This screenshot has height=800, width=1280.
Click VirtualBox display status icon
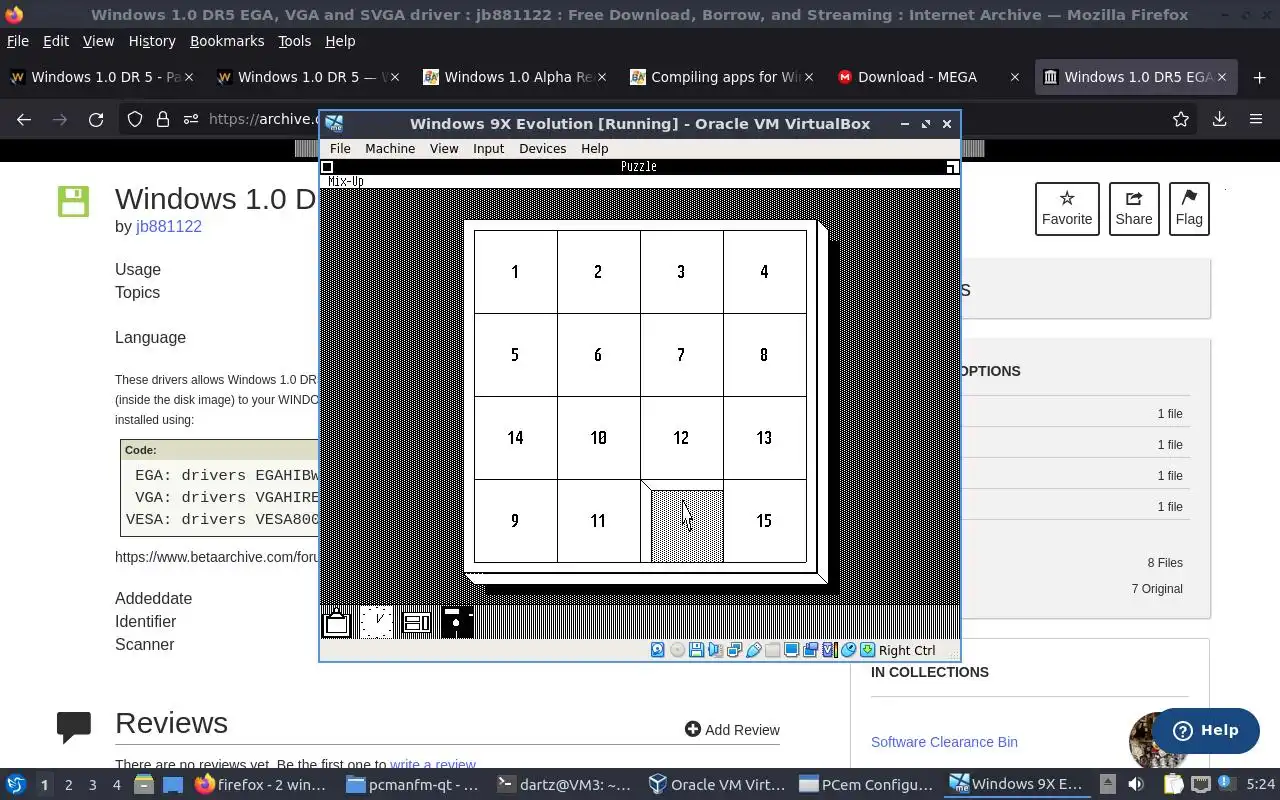[x=791, y=650]
